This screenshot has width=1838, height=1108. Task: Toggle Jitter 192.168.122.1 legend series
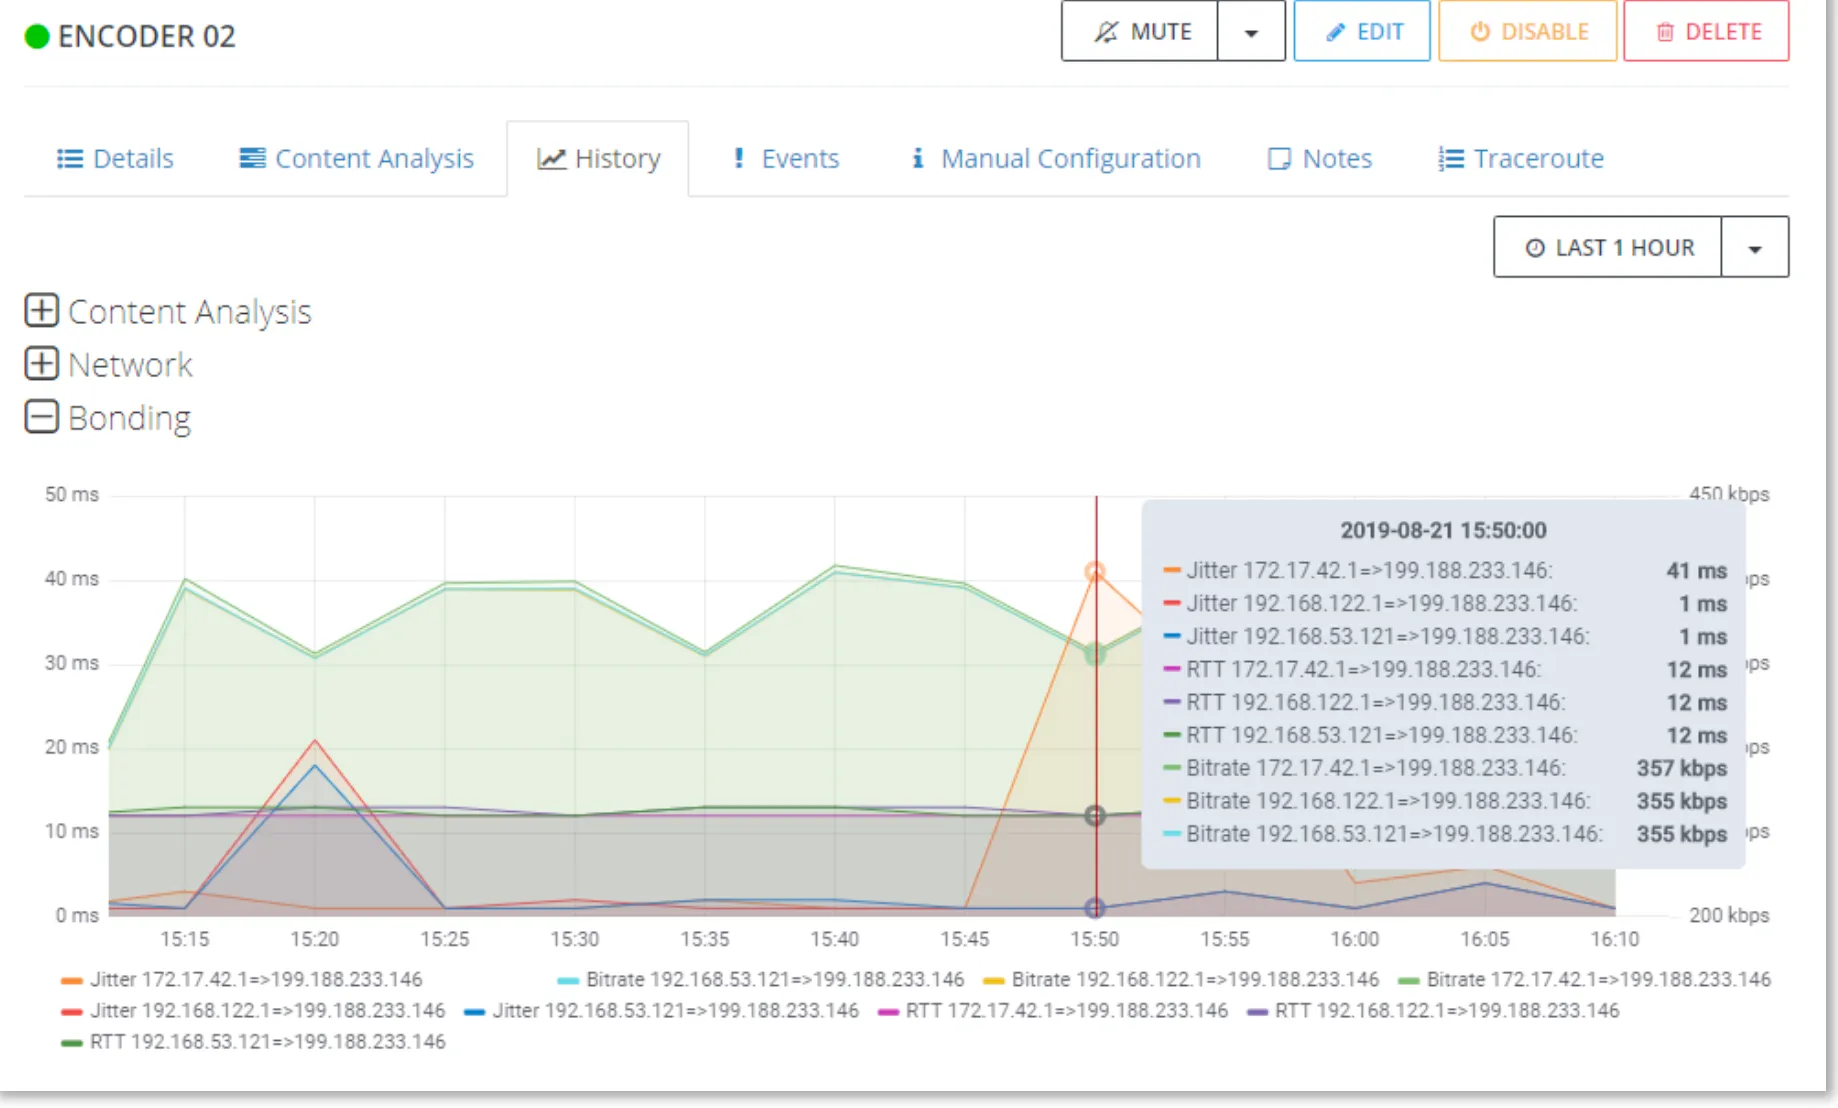(253, 1011)
